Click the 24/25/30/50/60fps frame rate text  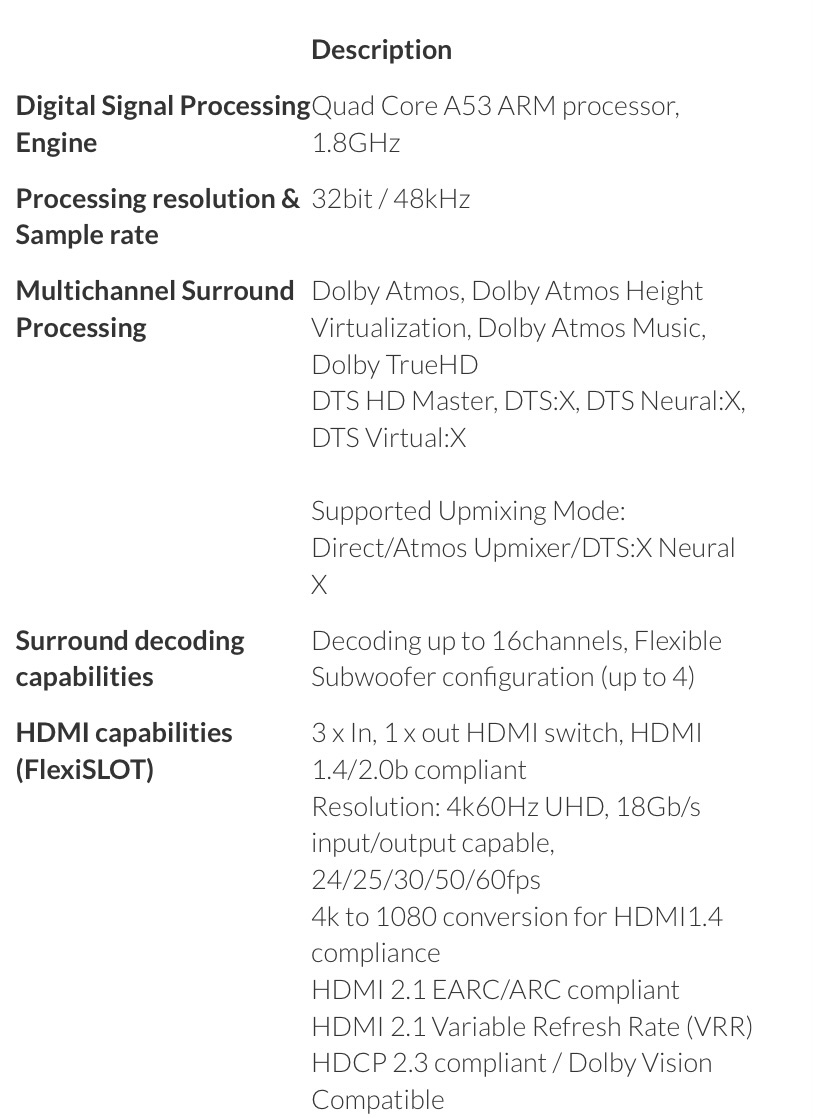point(426,880)
